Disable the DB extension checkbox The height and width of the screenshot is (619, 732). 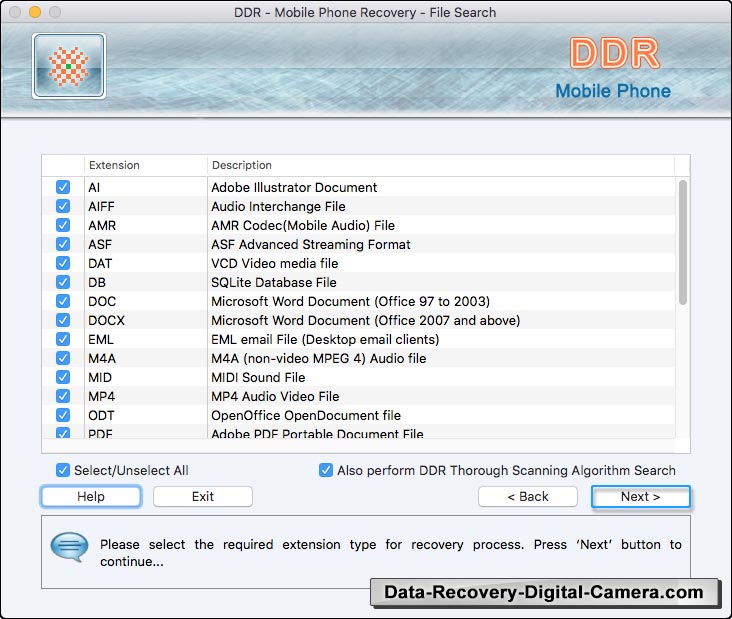click(x=63, y=282)
